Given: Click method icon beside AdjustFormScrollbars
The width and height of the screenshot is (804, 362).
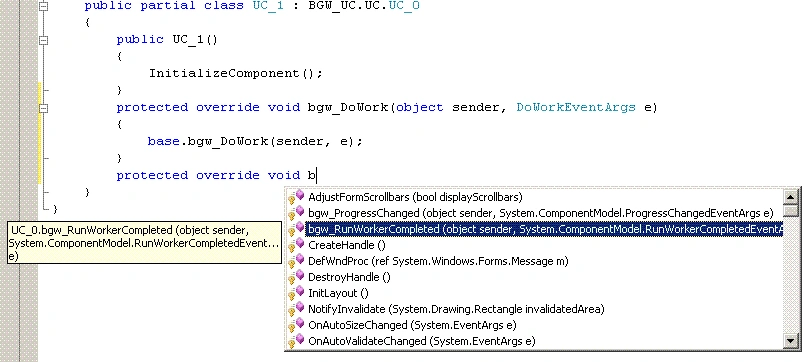Looking at the screenshot, I should (x=296, y=197).
